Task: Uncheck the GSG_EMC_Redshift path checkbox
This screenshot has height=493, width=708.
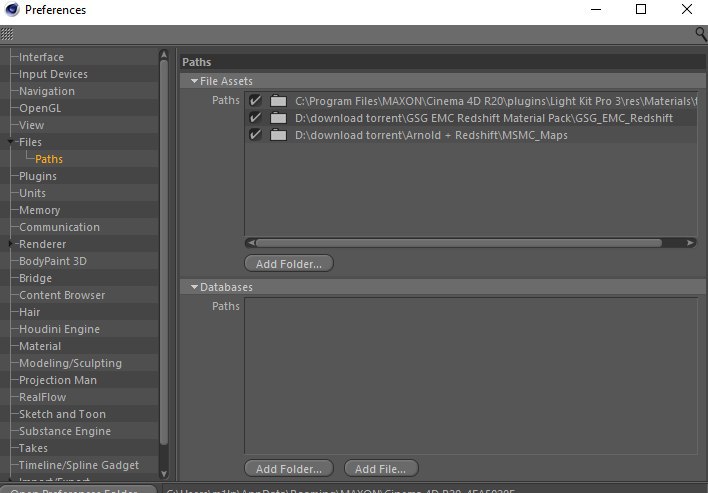Action: (255, 118)
